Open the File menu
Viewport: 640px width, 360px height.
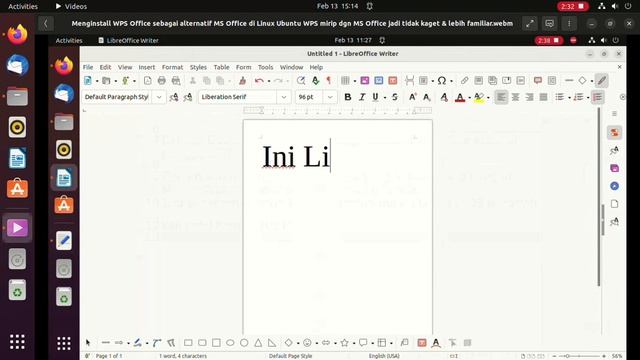88,67
